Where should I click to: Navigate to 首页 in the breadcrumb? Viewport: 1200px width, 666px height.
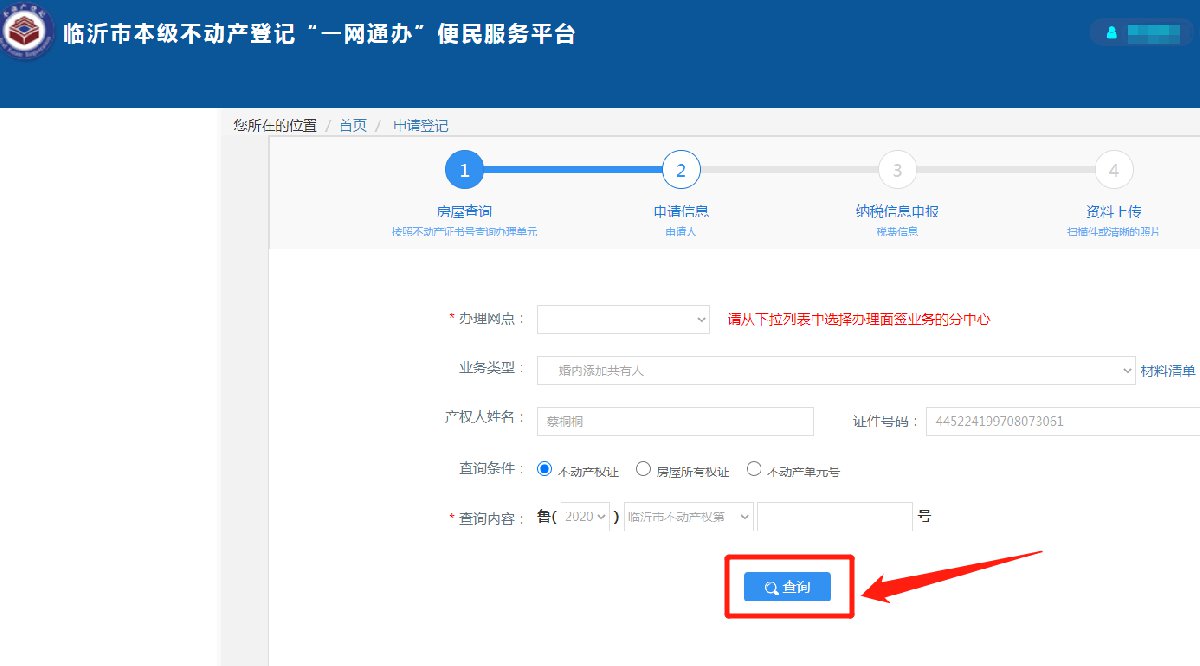[x=353, y=126]
